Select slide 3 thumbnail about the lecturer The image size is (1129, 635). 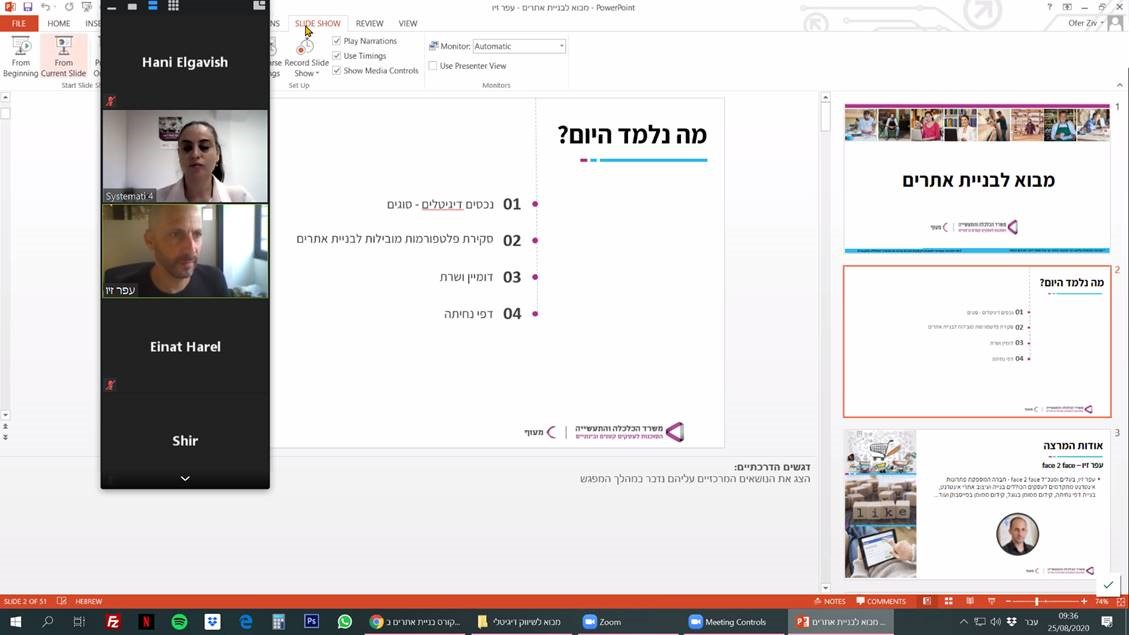click(976, 504)
